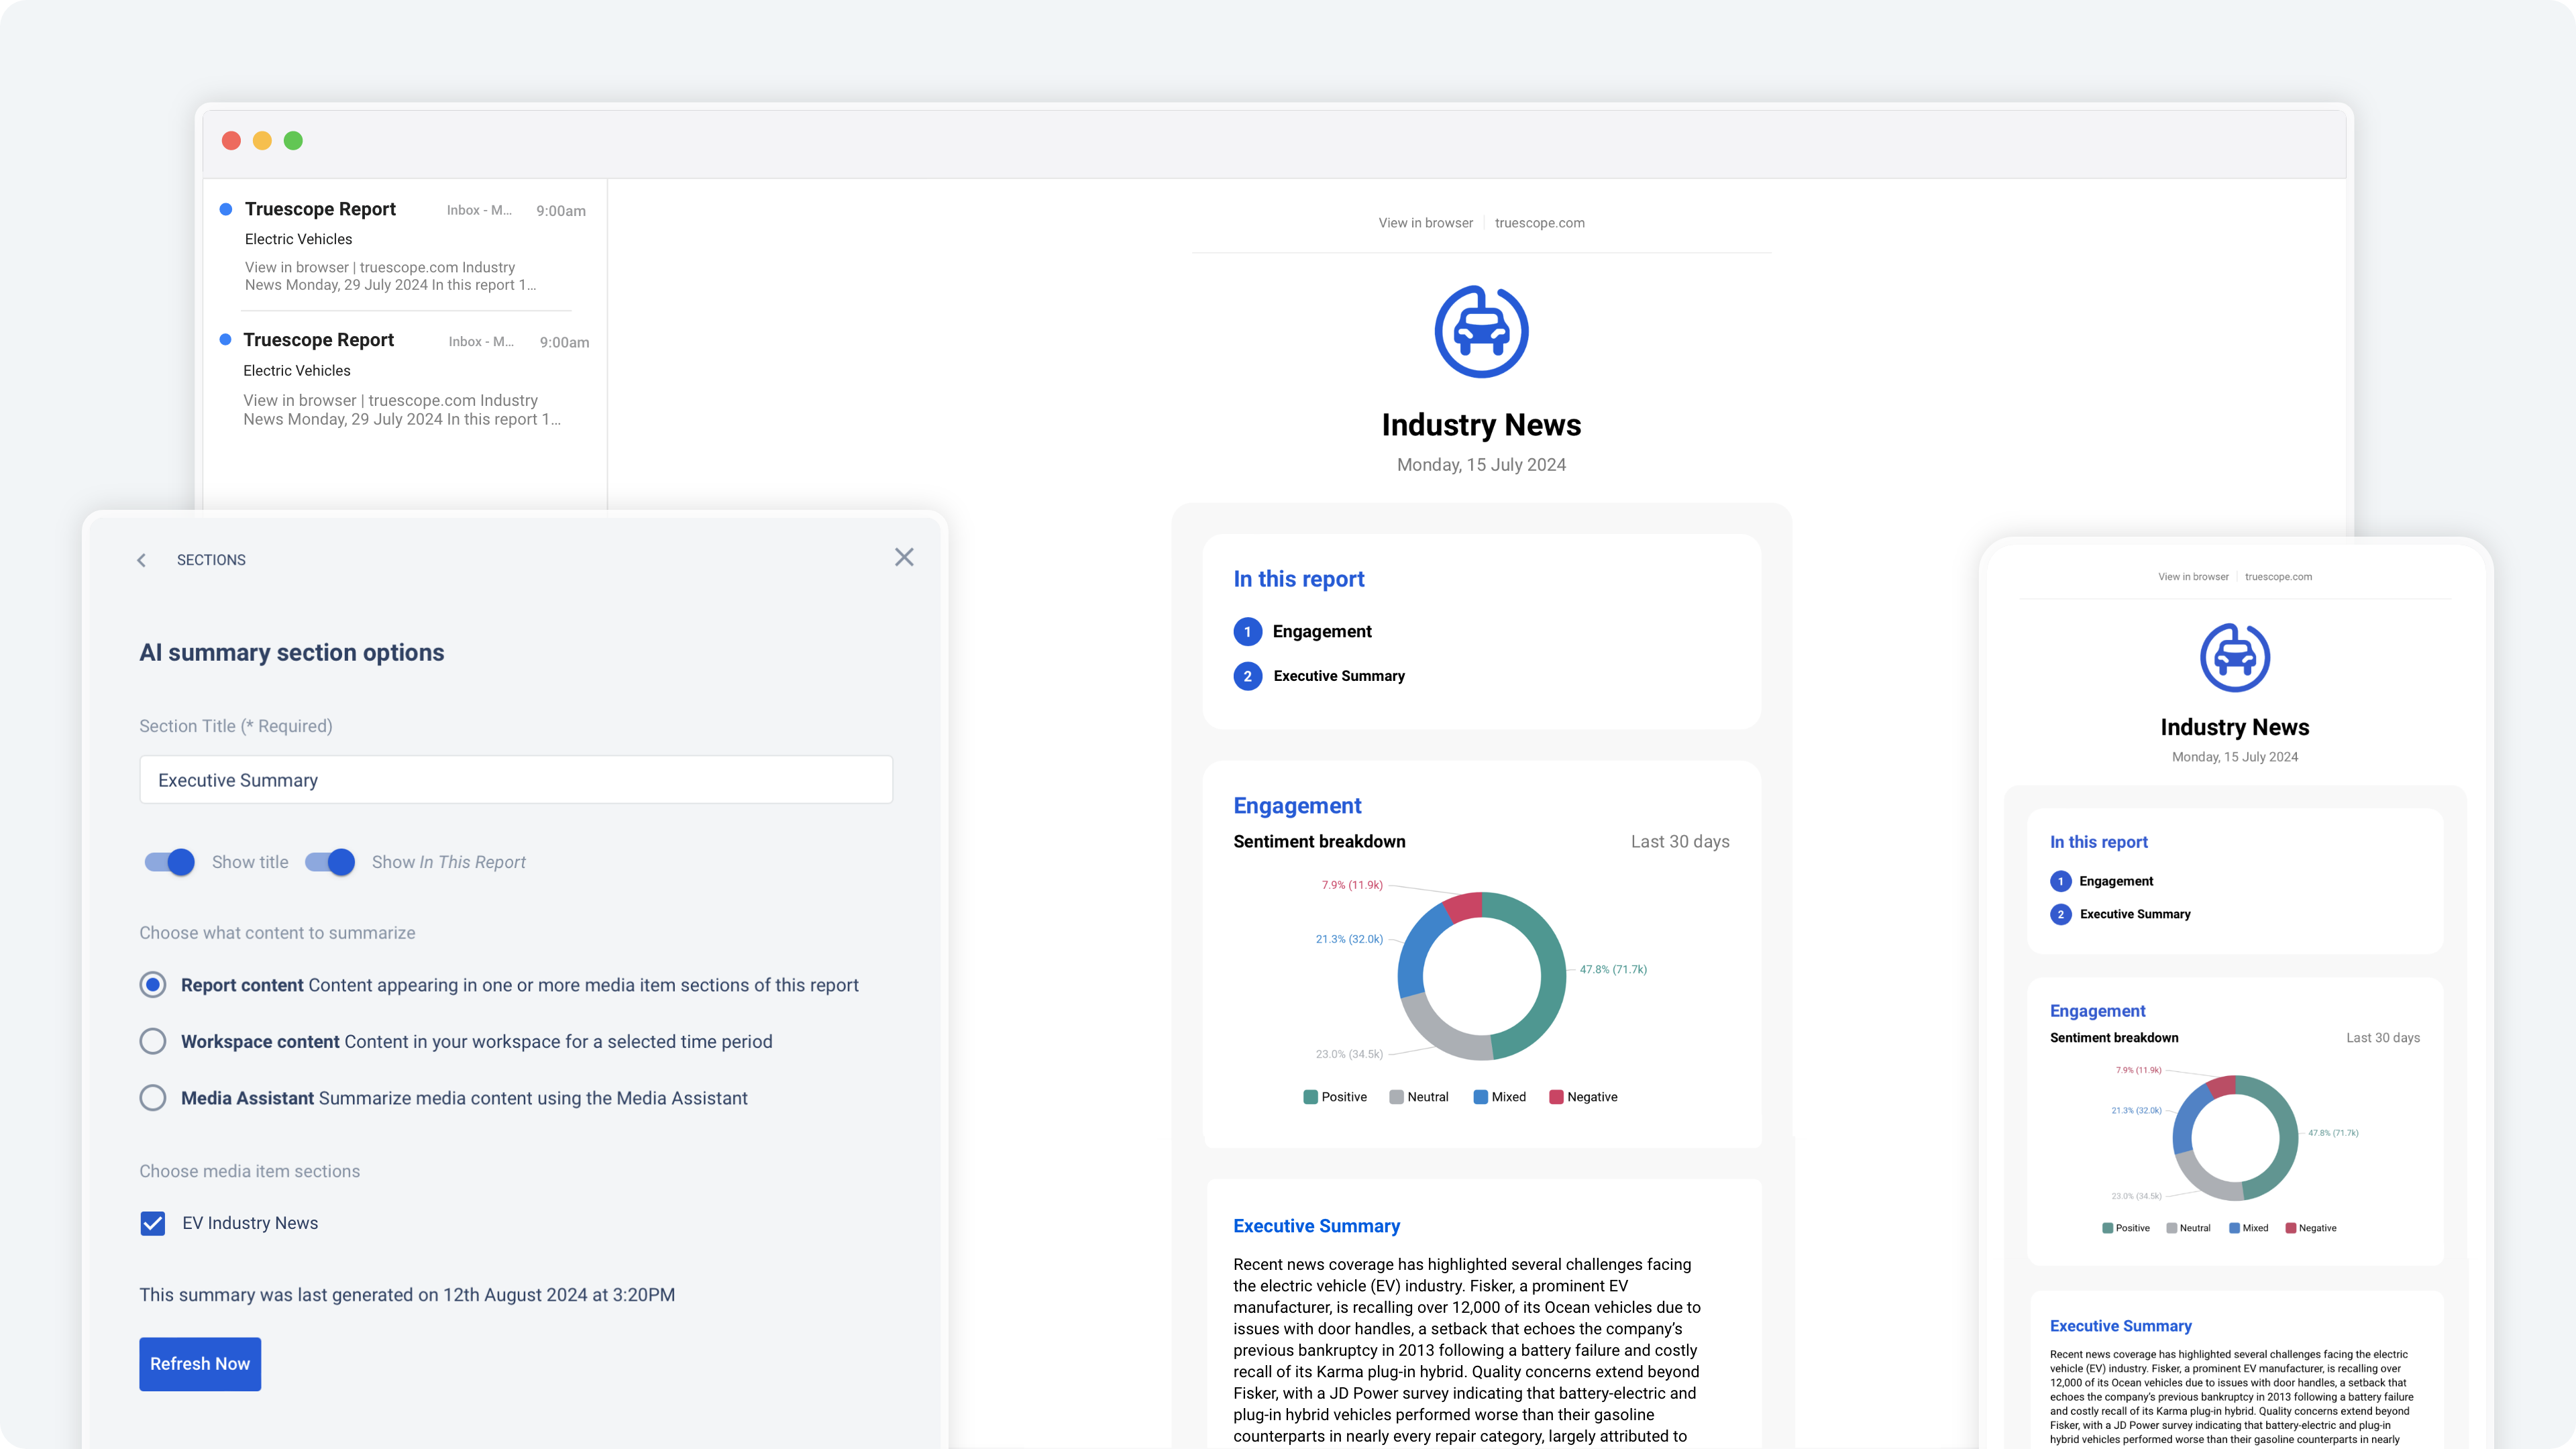This screenshot has height=1449, width=2576.
Task: Click the back chevron beside SECTIONS
Action: pos(141,560)
